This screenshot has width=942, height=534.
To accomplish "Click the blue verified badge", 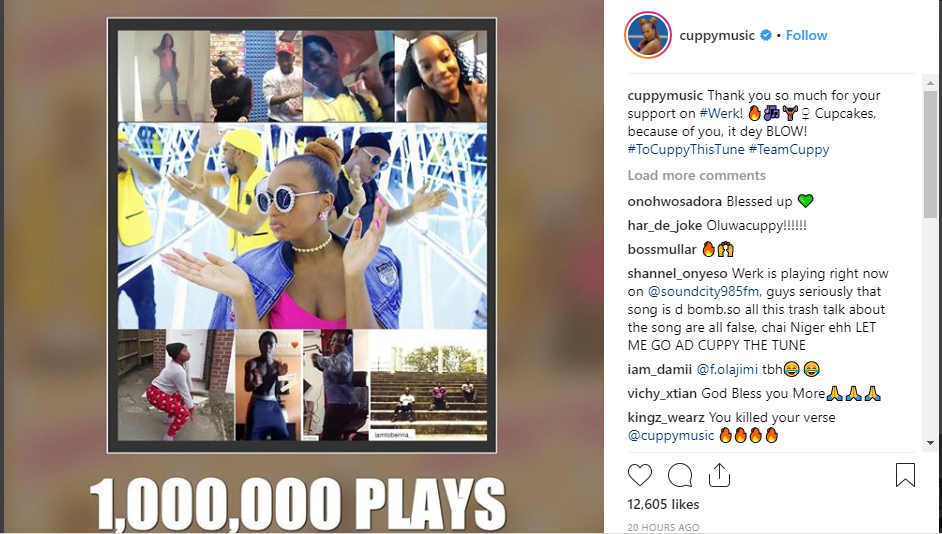I will (766, 35).
